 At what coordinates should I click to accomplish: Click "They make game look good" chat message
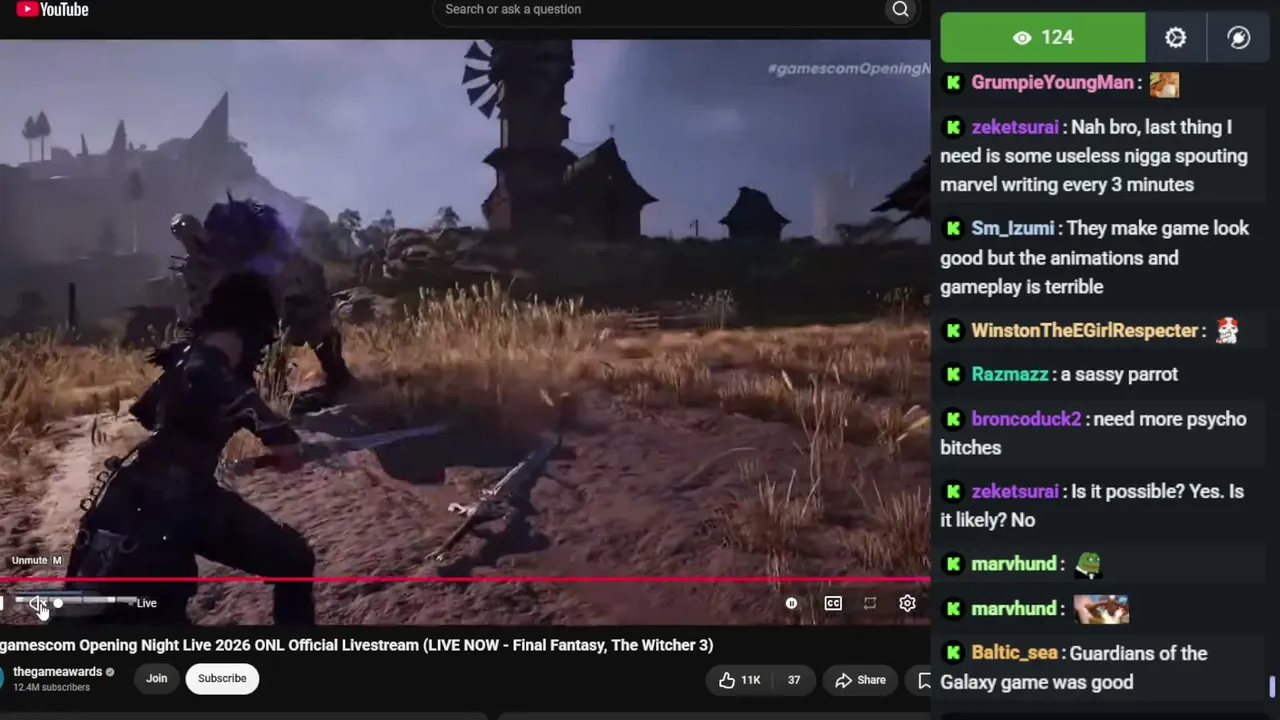[x=1095, y=257]
